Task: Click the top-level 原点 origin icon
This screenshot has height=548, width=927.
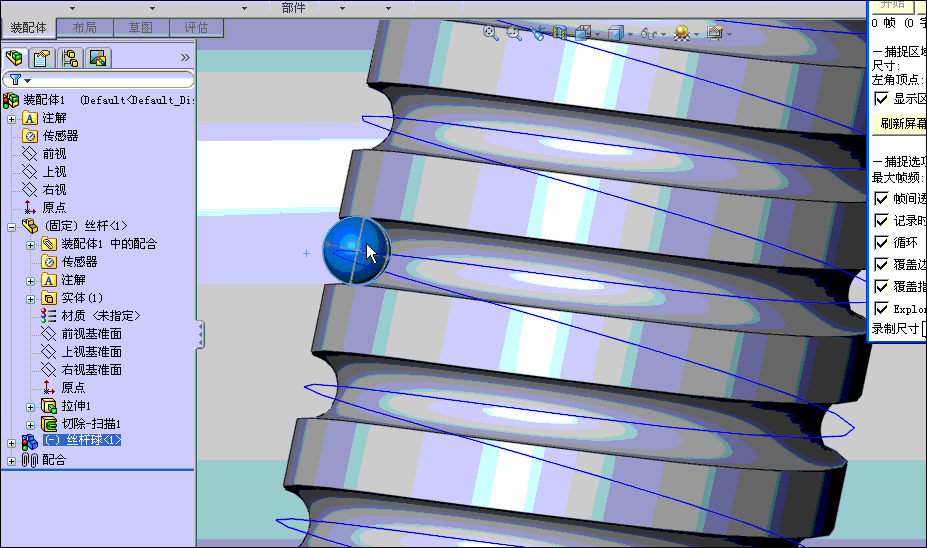Action: coord(30,207)
